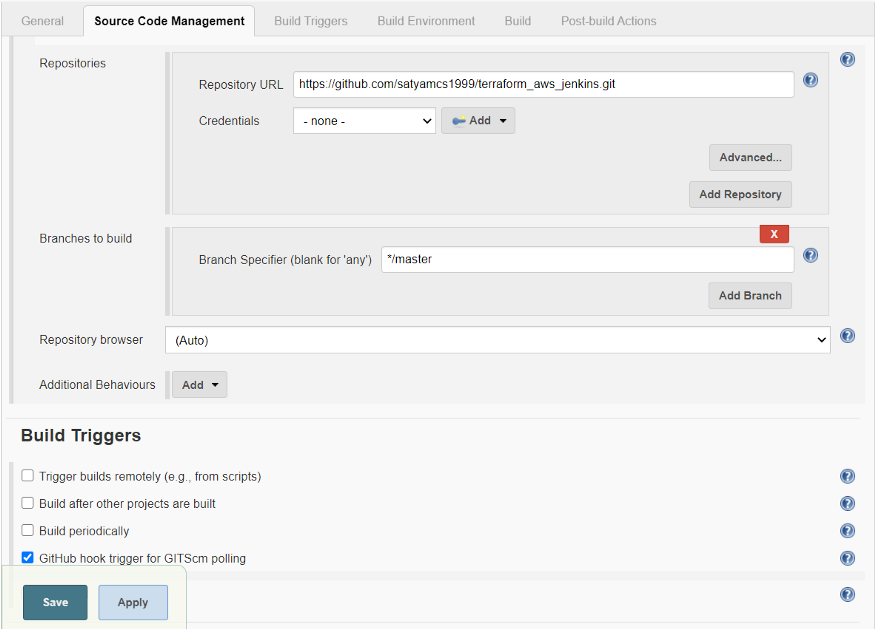Click the Add Repository button
875x629 pixels.
pyautogui.click(x=740, y=194)
